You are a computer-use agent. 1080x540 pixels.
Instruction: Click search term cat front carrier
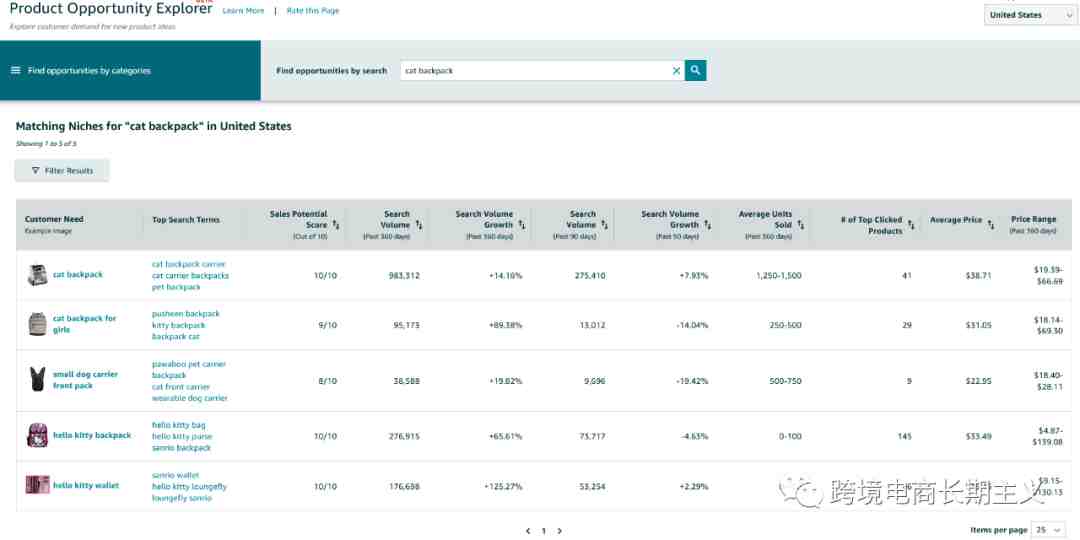(x=180, y=387)
